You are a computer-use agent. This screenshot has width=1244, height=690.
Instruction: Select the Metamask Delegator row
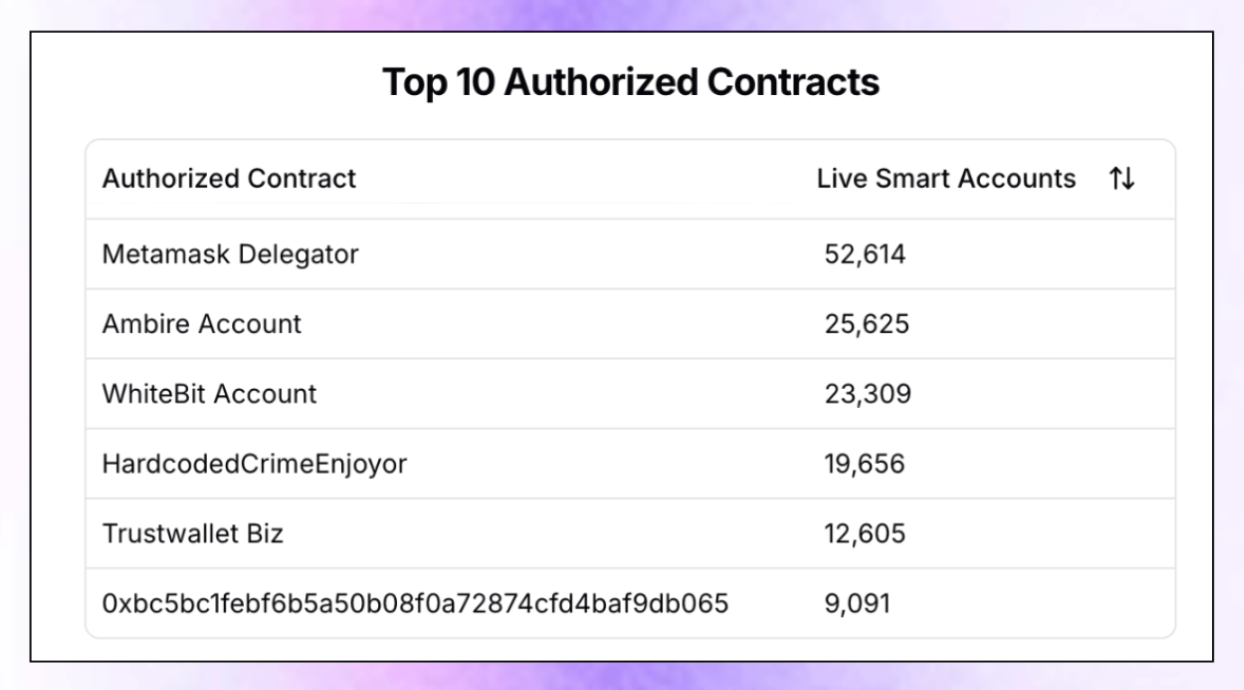click(630, 254)
